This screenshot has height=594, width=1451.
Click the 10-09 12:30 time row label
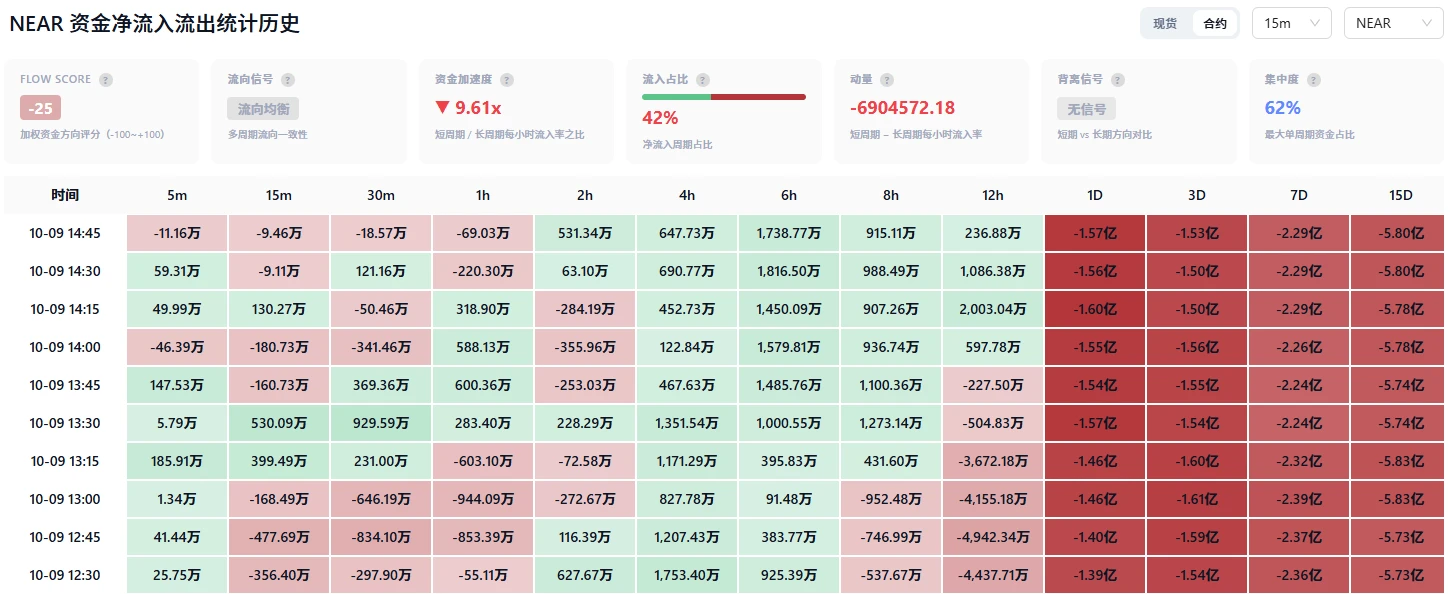tap(65, 575)
